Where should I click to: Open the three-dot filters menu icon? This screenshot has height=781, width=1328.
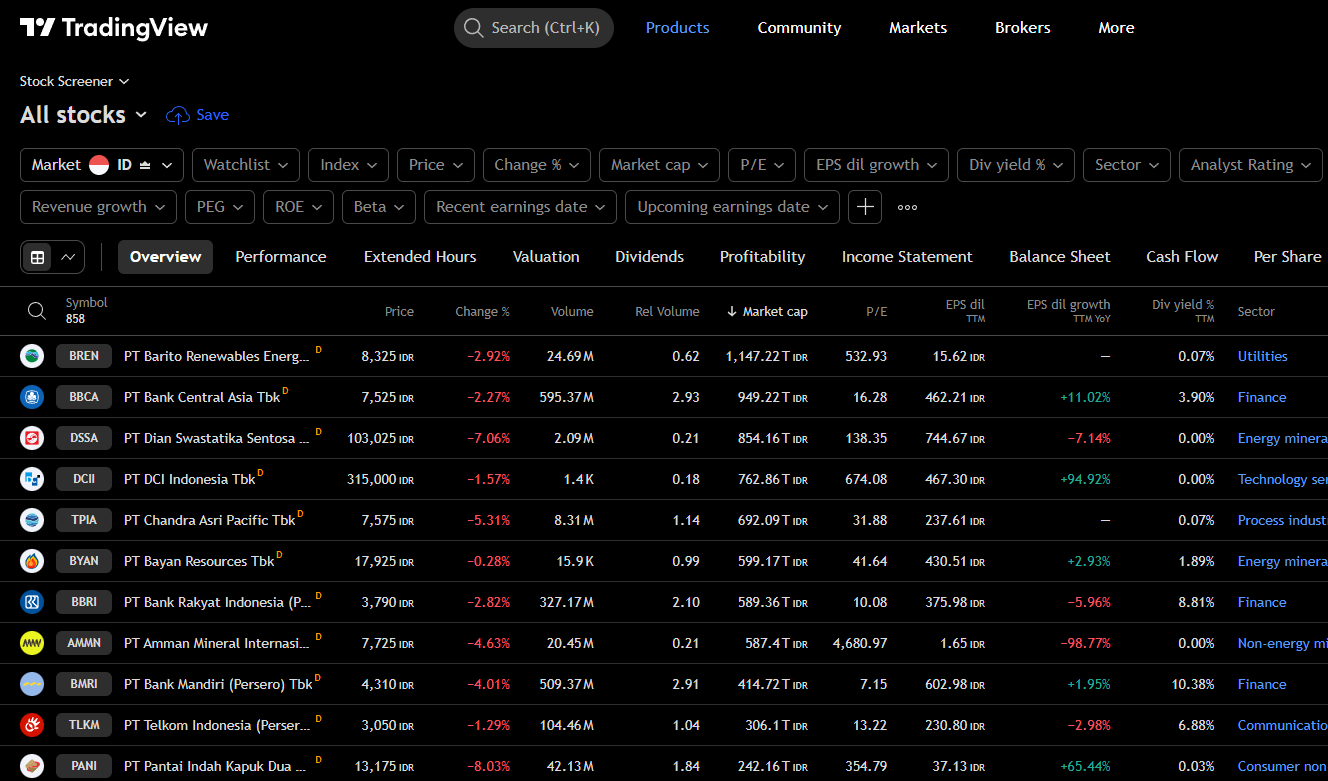tap(906, 207)
